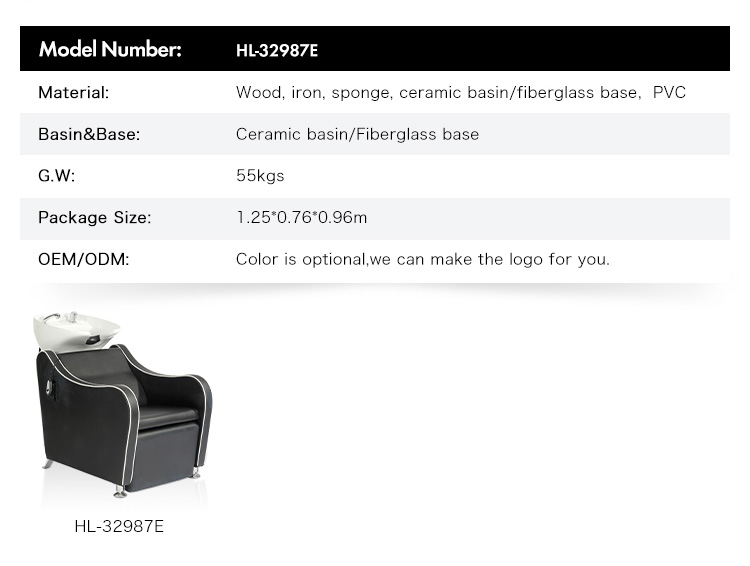Click the PVC word in the material row
Image resolution: width=750 pixels, height=566 pixels.
669,92
